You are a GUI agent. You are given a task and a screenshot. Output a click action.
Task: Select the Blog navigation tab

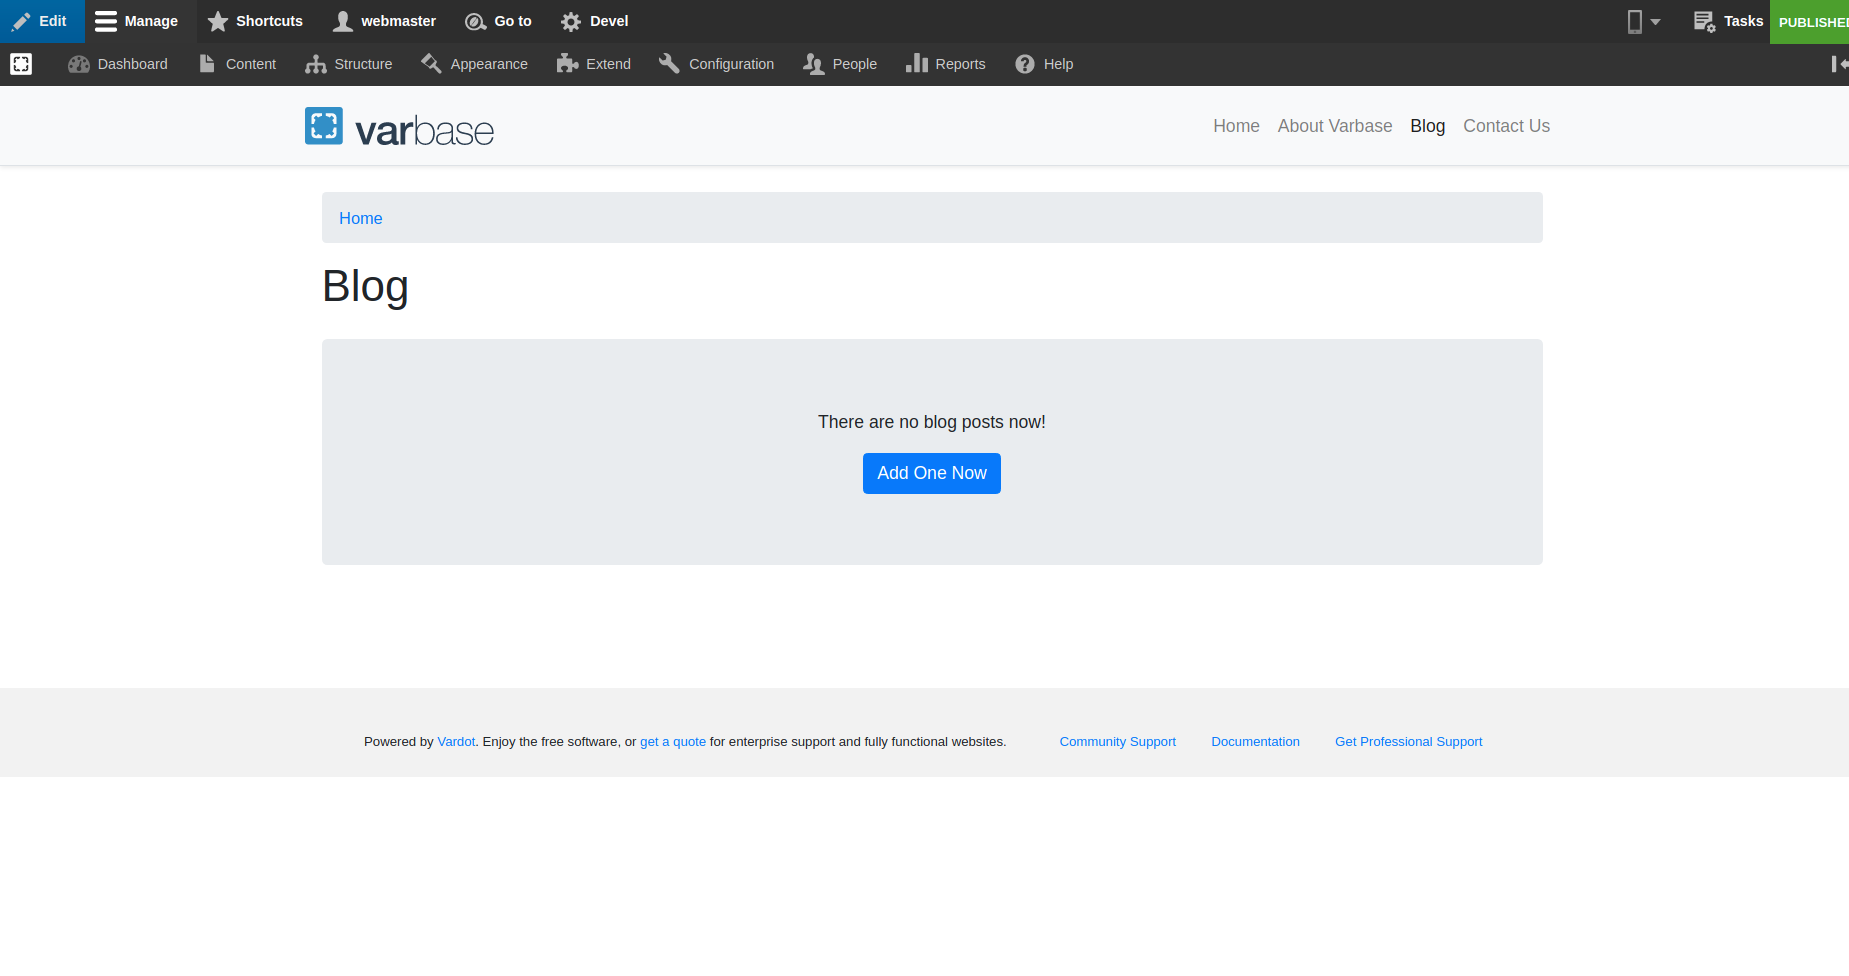pos(1427,126)
